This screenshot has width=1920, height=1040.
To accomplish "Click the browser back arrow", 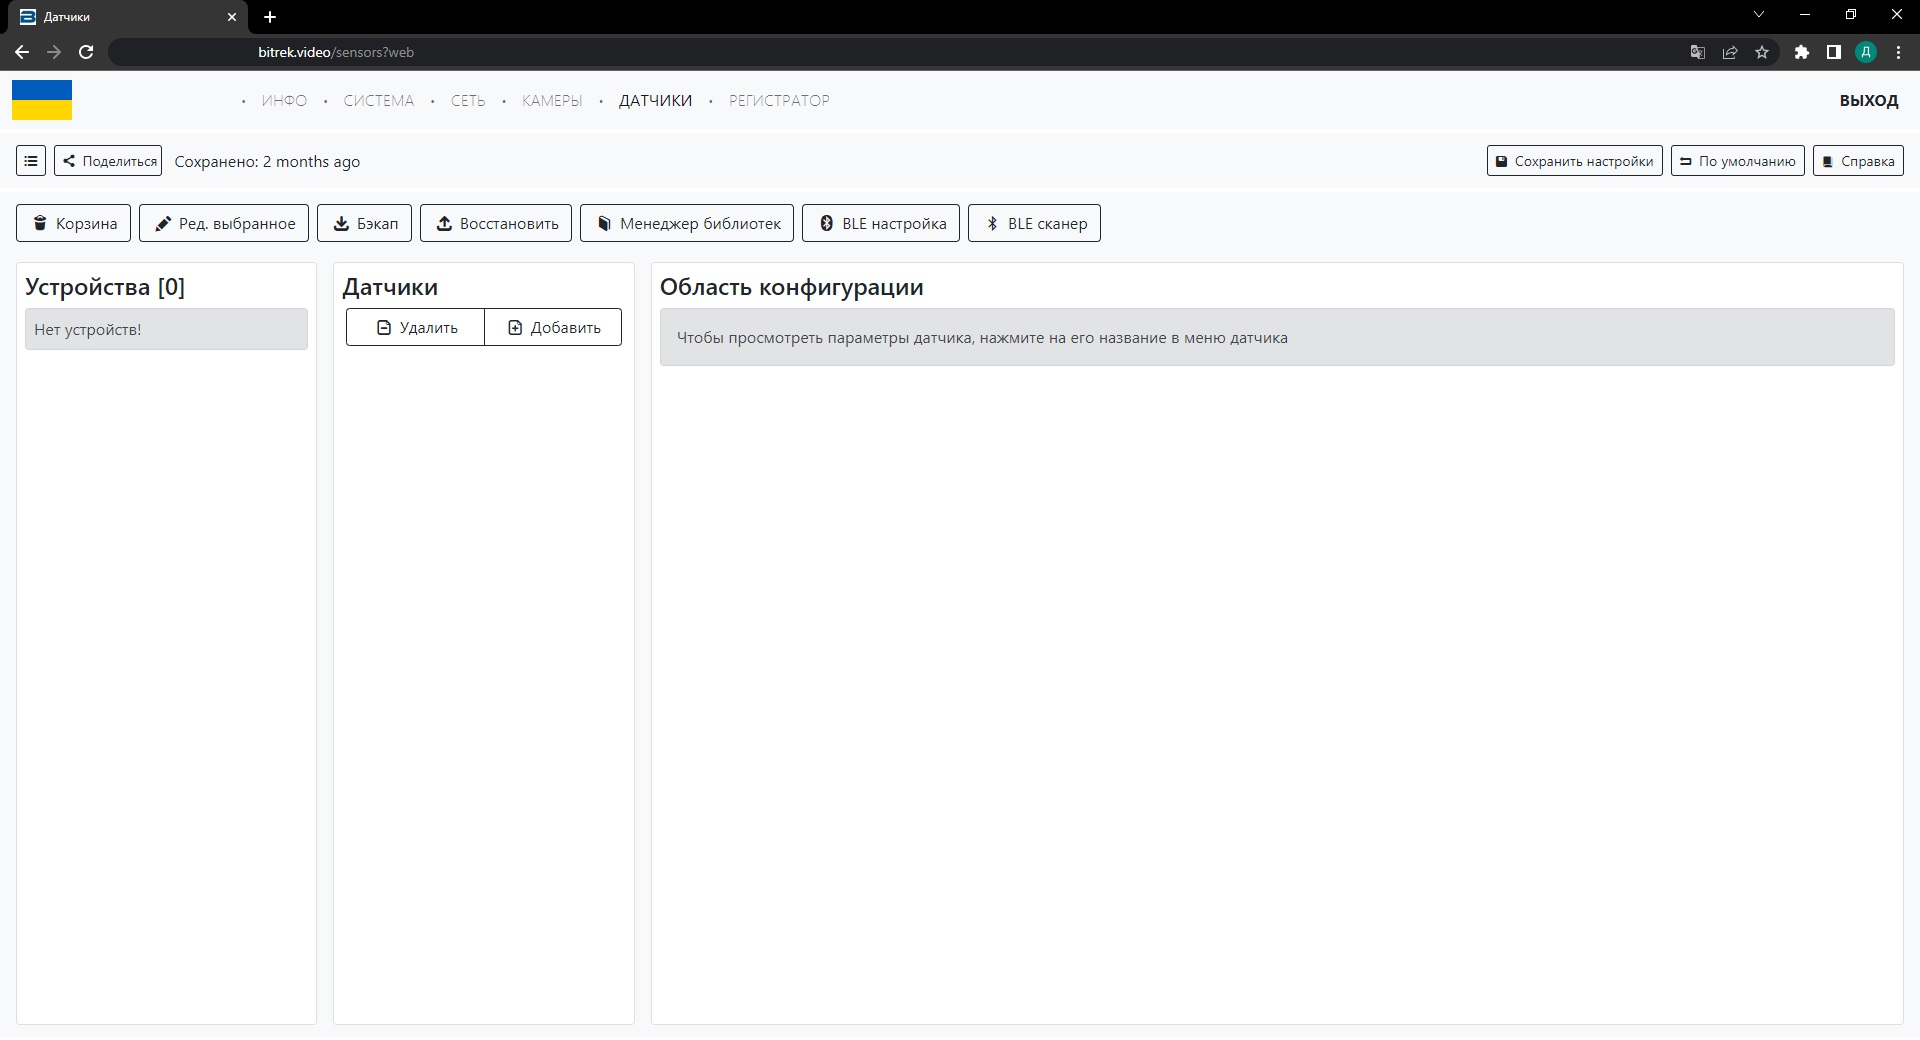I will 22,52.
